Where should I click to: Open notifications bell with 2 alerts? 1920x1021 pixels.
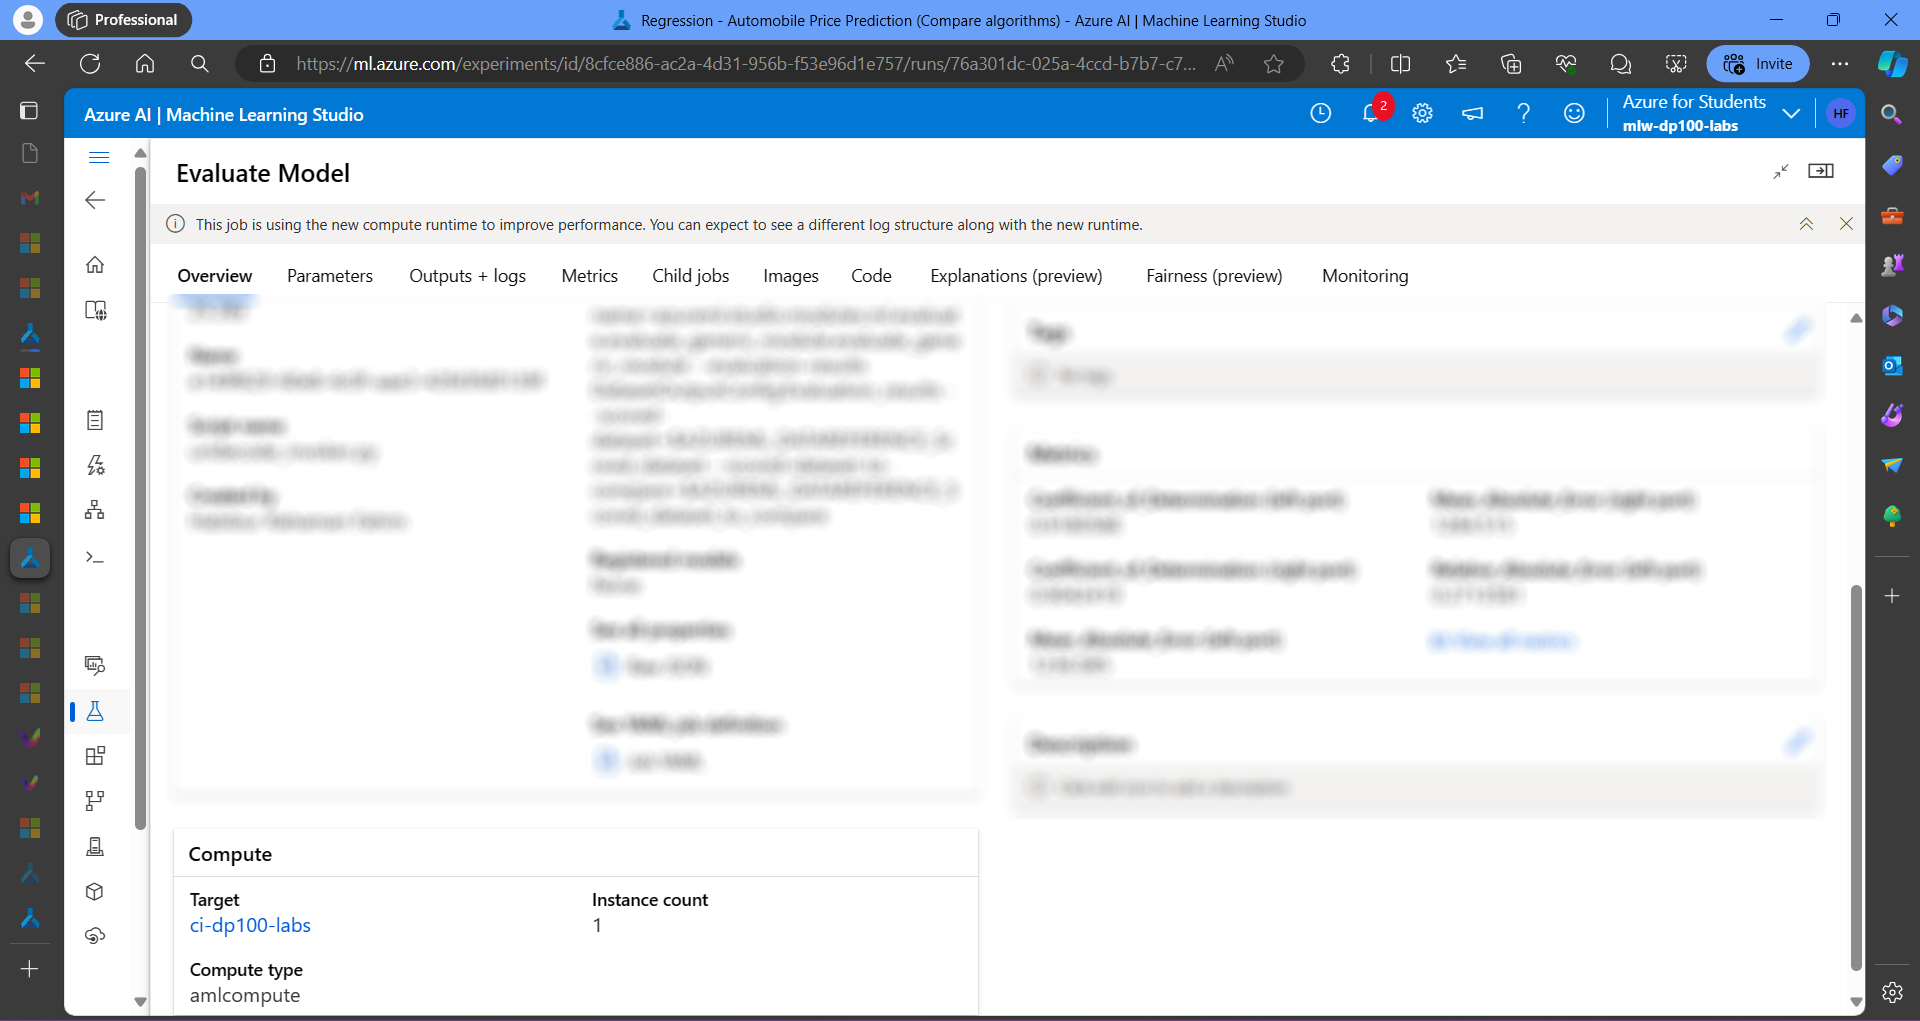[1371, 113]
